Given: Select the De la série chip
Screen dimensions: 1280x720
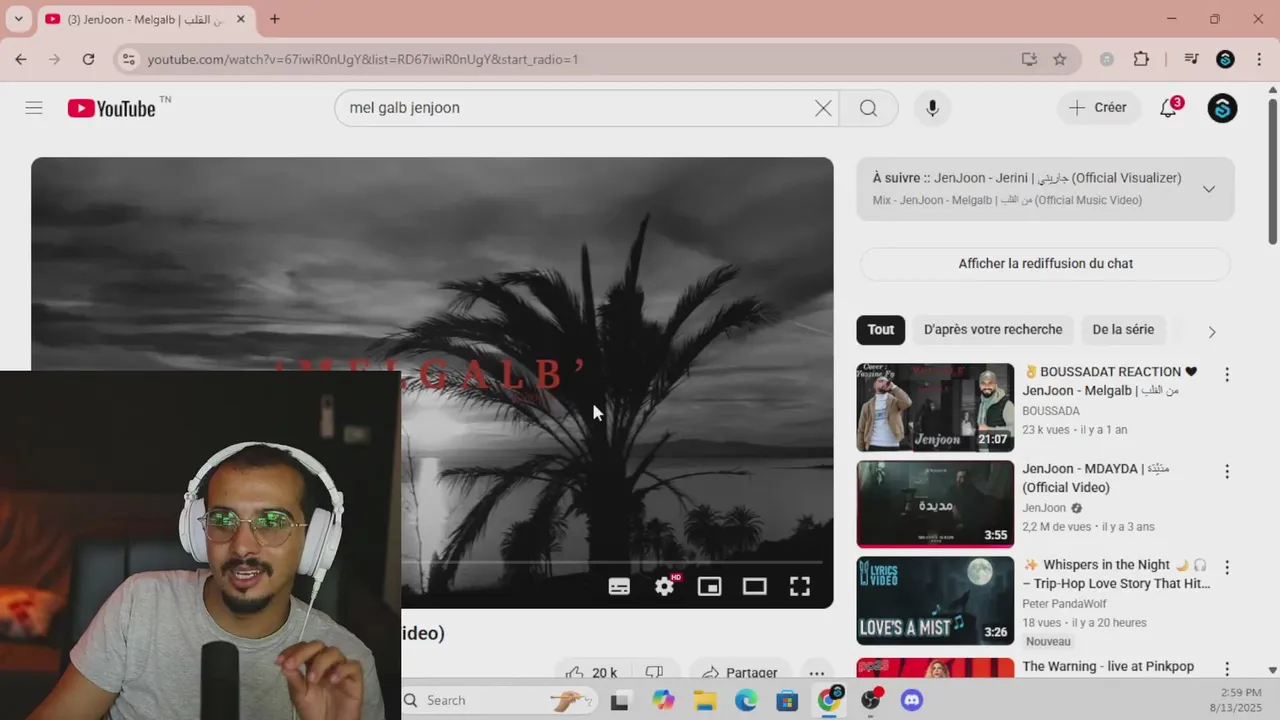Looking at the screenshot, I should (x=1123, y=330).
